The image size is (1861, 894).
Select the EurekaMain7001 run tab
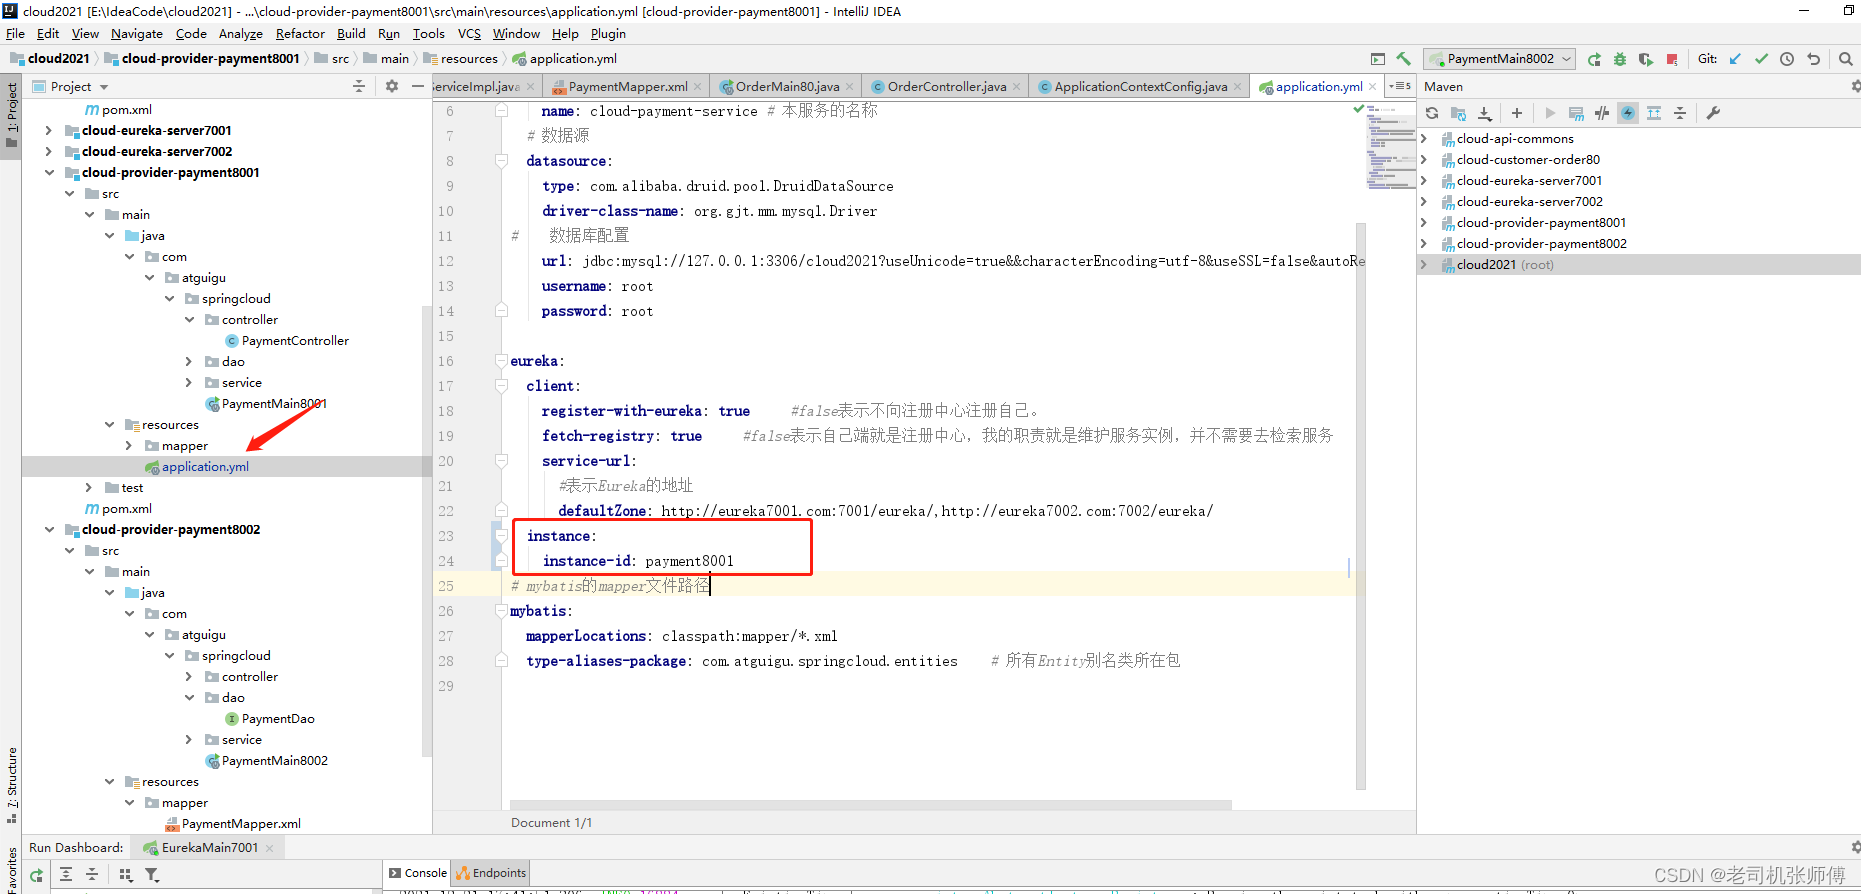(x=209, y=847)
